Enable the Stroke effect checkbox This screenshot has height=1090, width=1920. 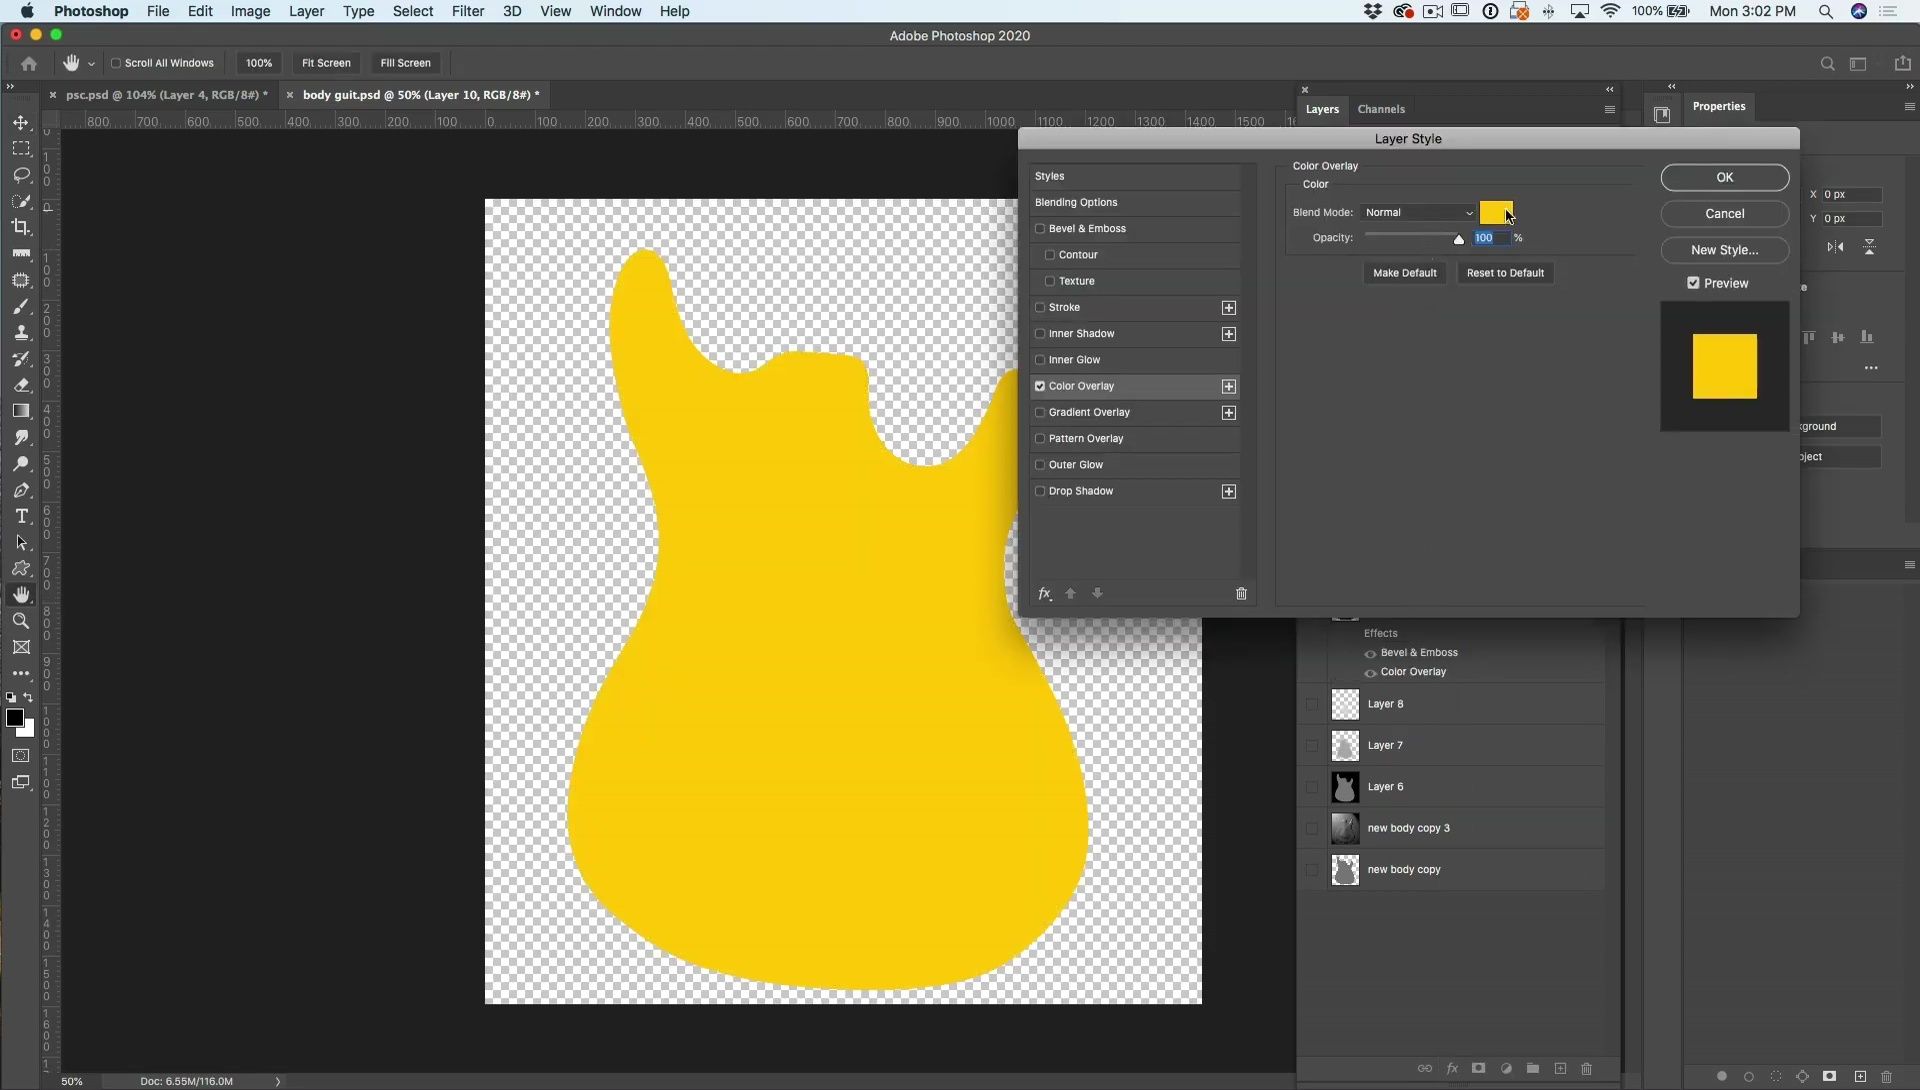tap(1040, 308)
